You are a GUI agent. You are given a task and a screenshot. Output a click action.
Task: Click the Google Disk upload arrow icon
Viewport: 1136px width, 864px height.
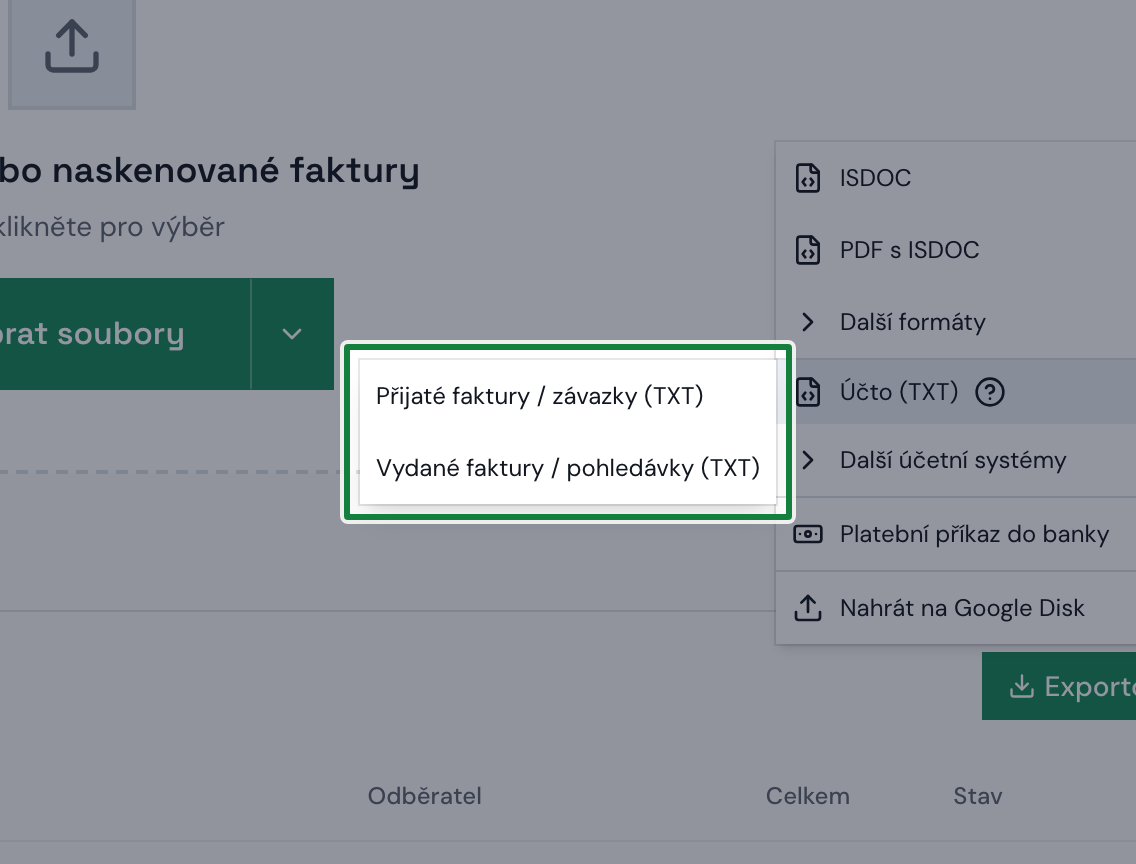808,608
